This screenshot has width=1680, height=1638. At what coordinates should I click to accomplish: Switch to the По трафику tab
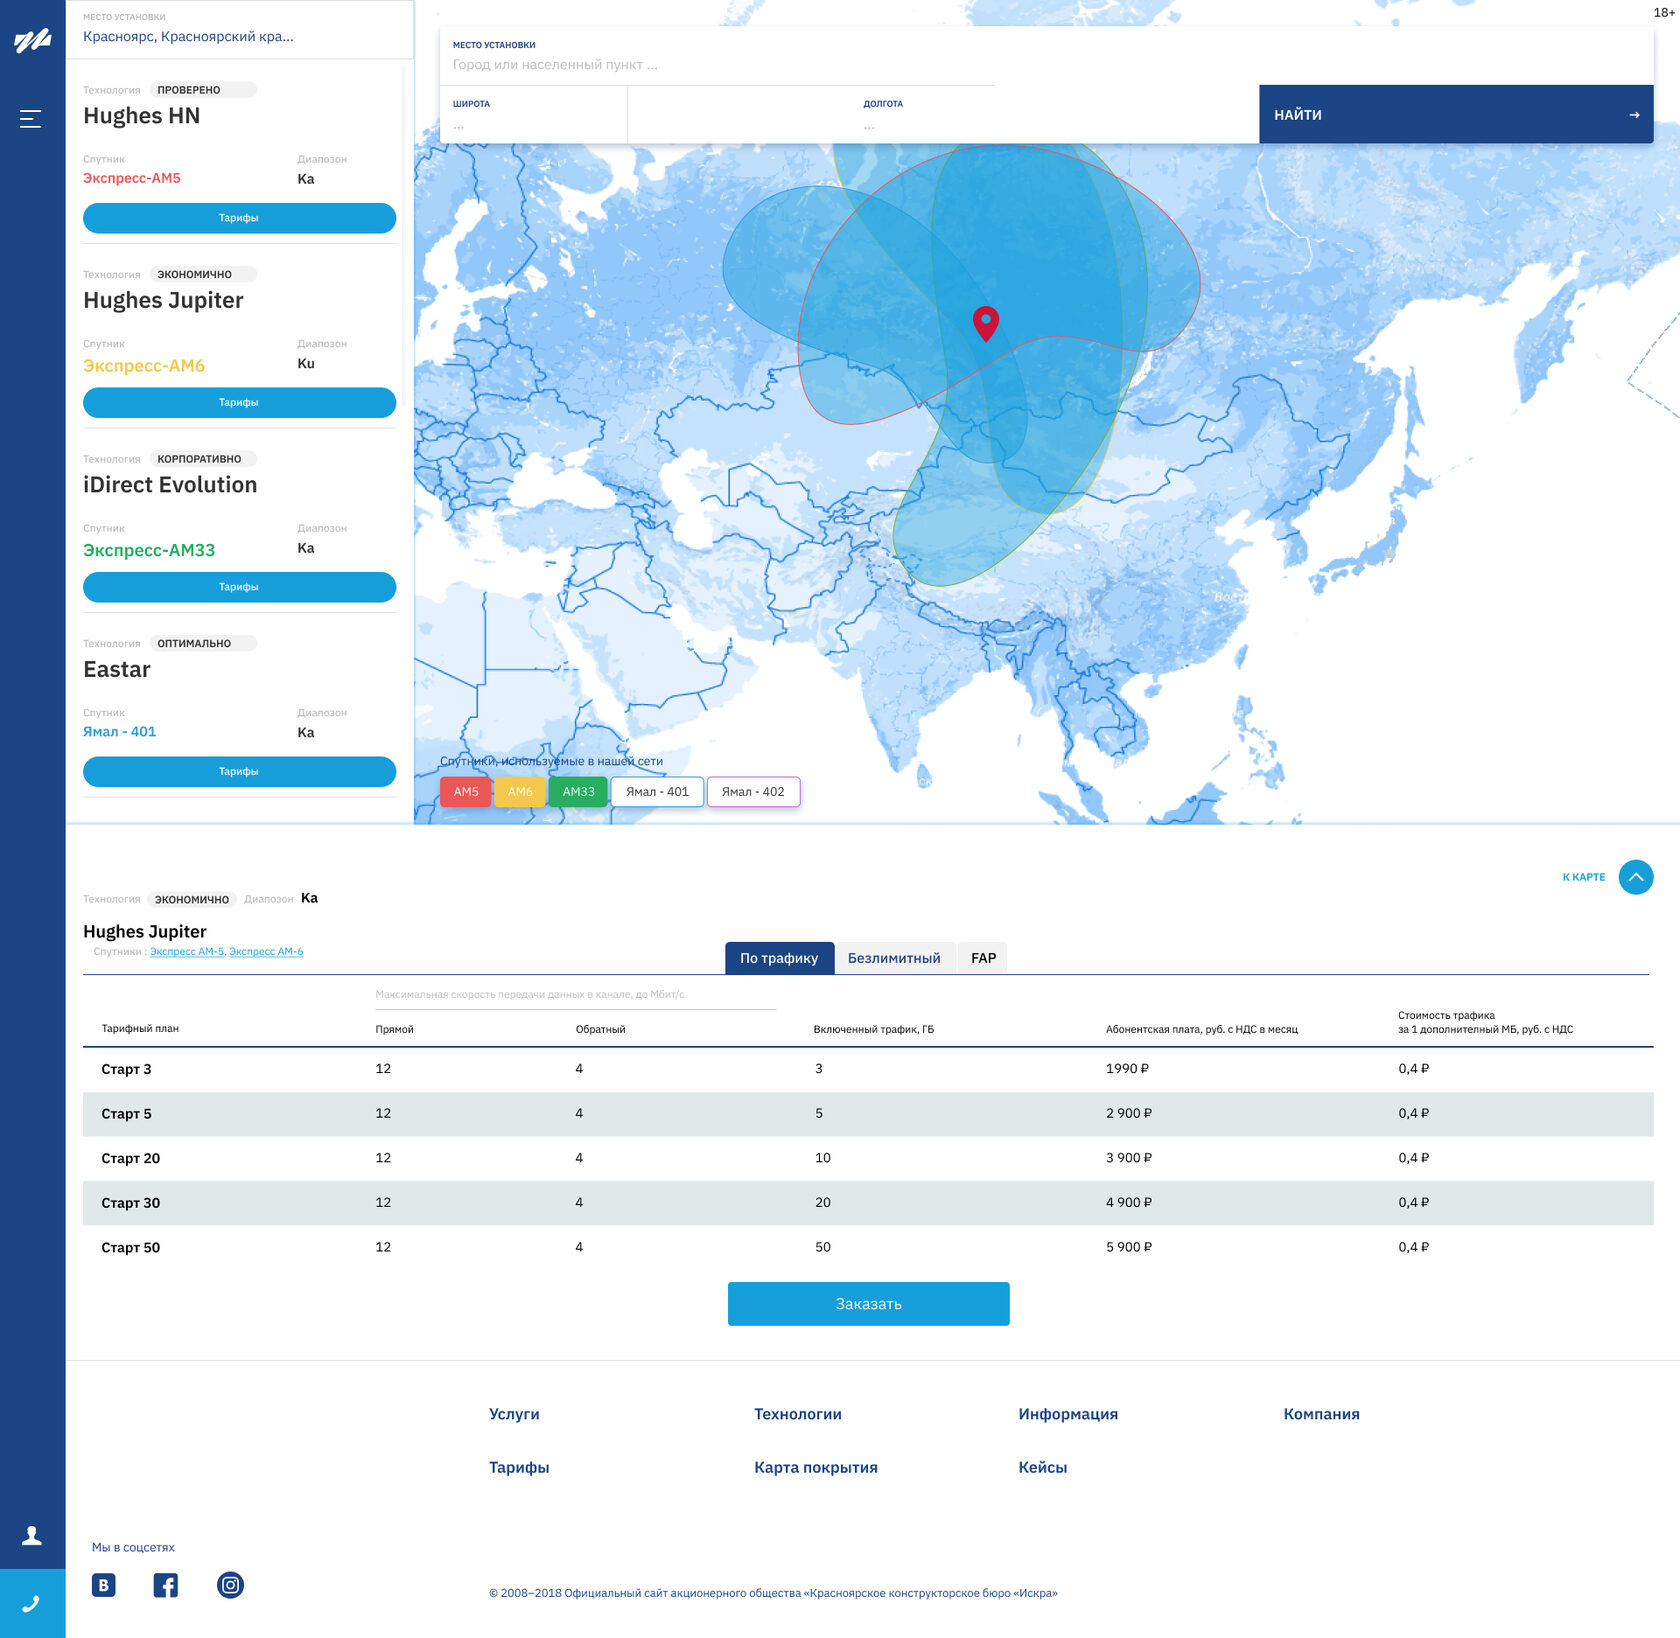pyautogui.click(x=779, y=958)
